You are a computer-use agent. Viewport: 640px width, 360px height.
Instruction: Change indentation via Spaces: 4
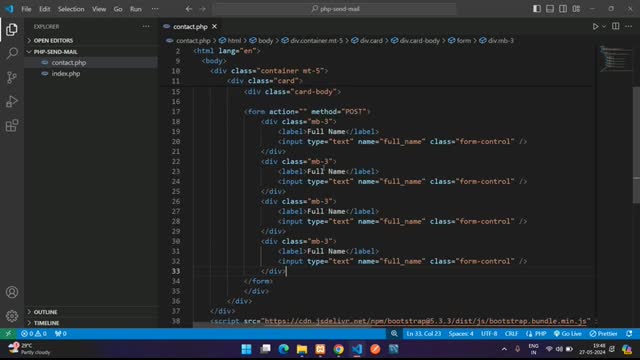(x=461, y=333)
